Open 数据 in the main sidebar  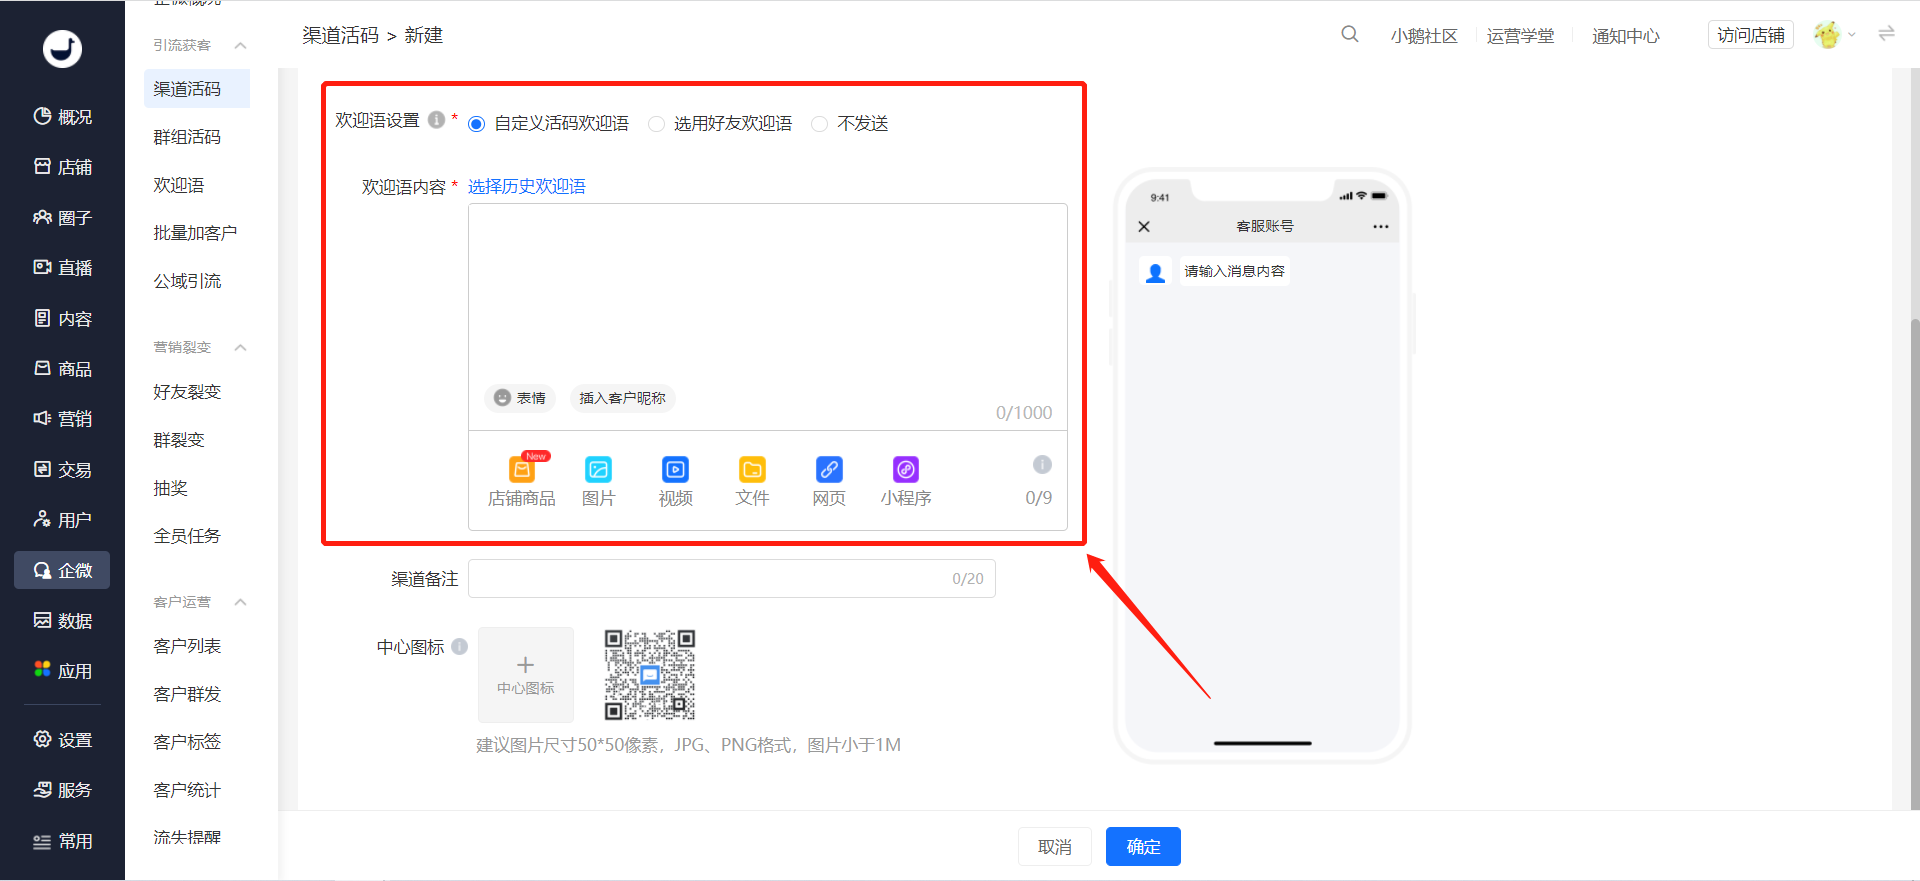pos(62,621)
